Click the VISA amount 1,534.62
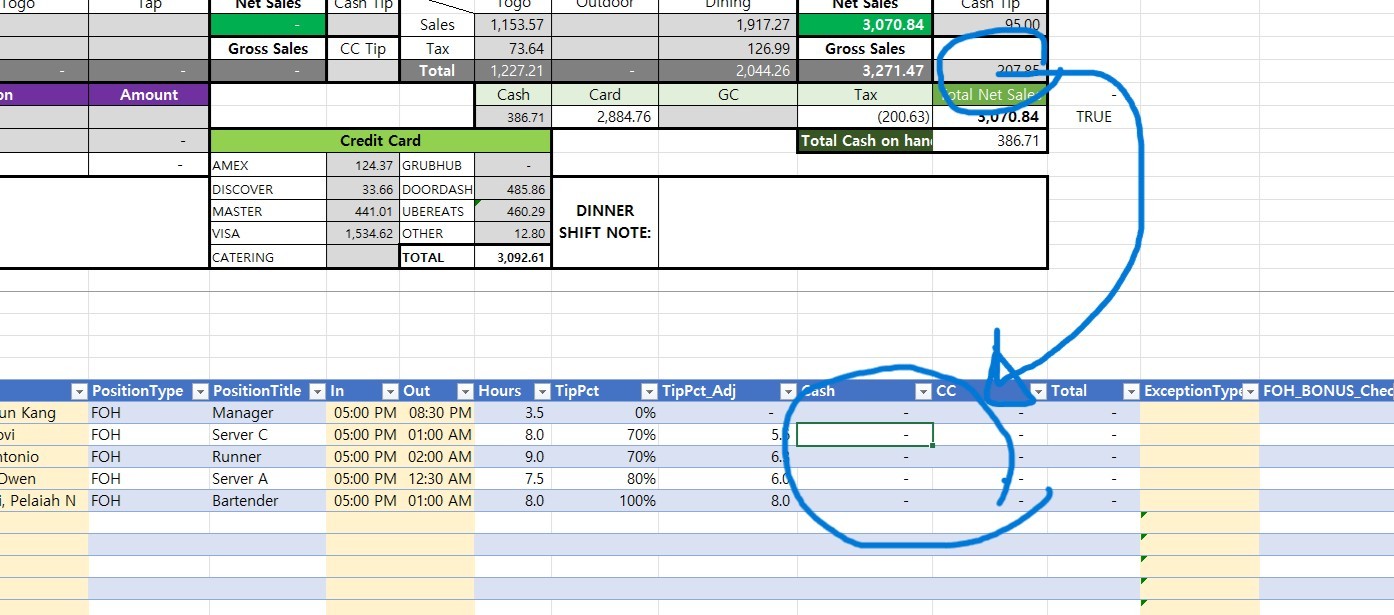 [x=363, y=234]
